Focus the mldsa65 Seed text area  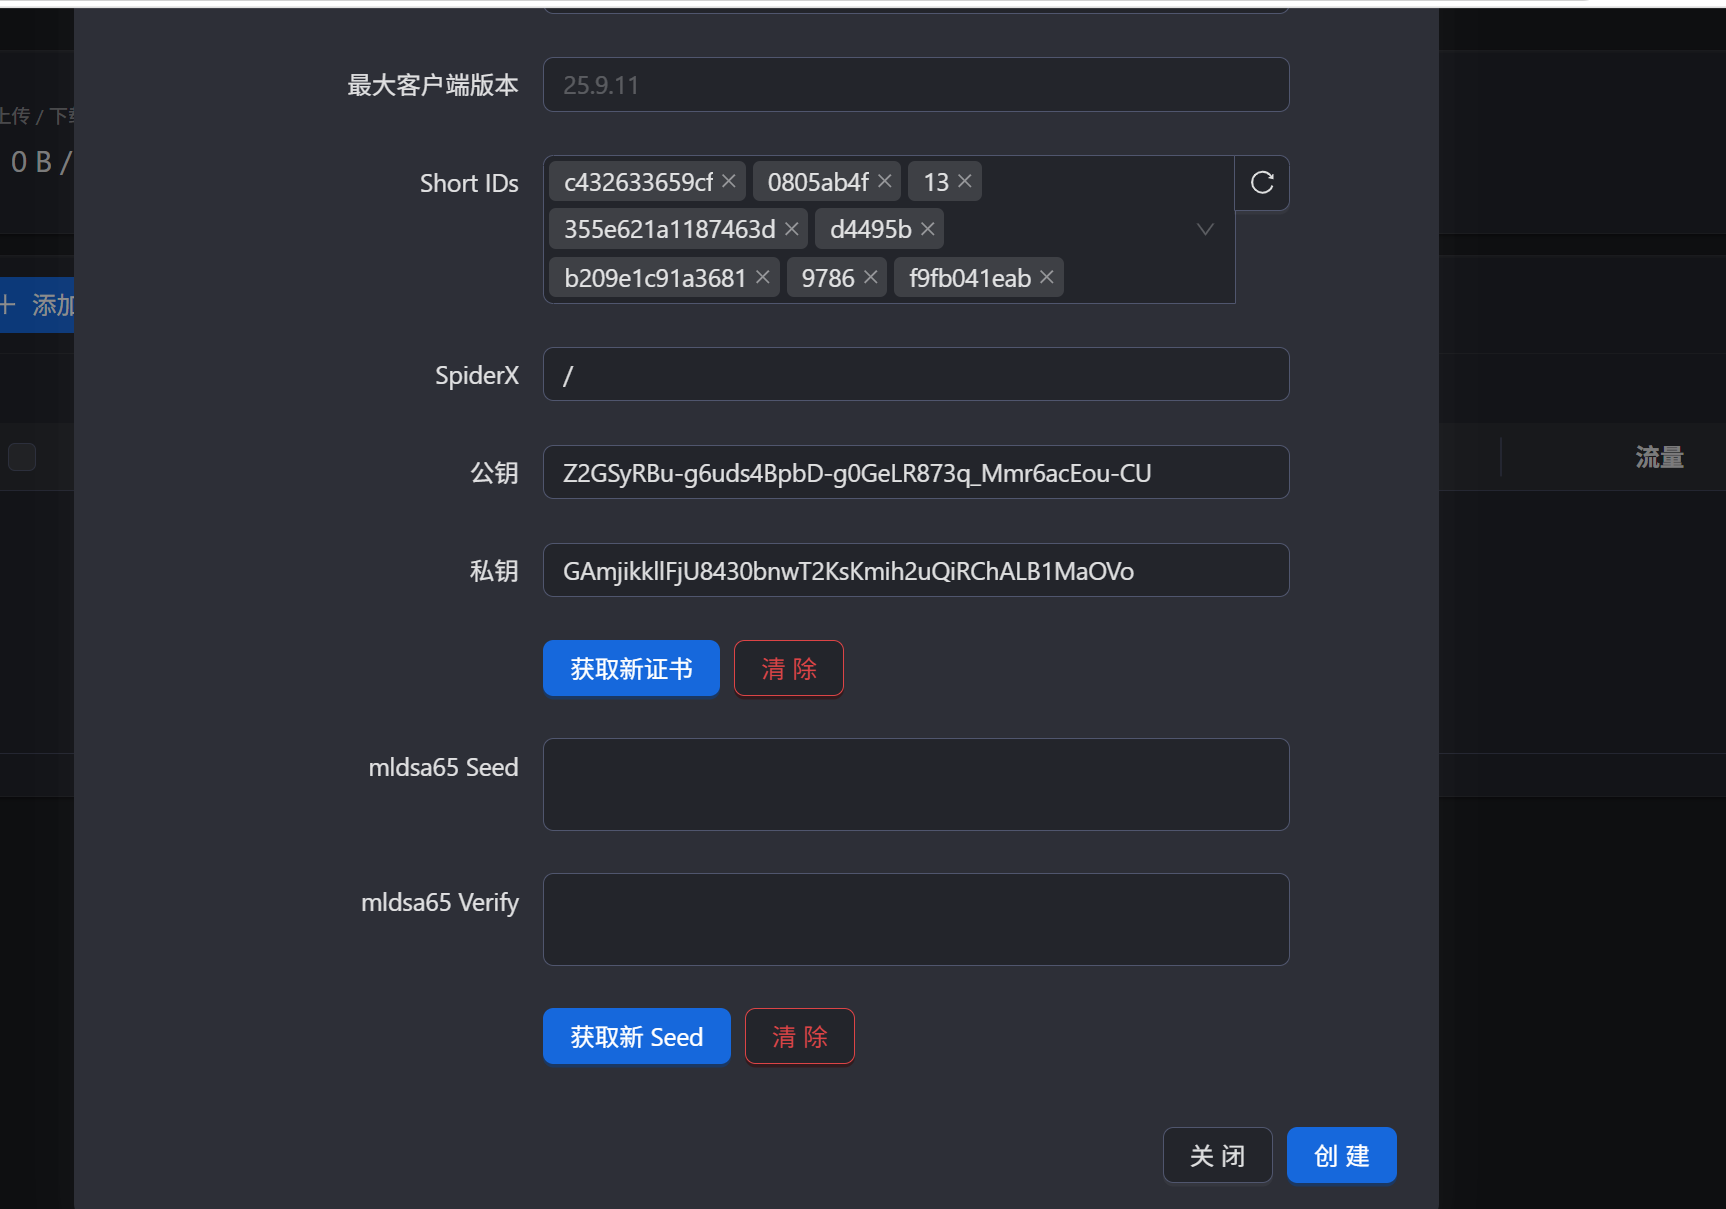(916, 785)
